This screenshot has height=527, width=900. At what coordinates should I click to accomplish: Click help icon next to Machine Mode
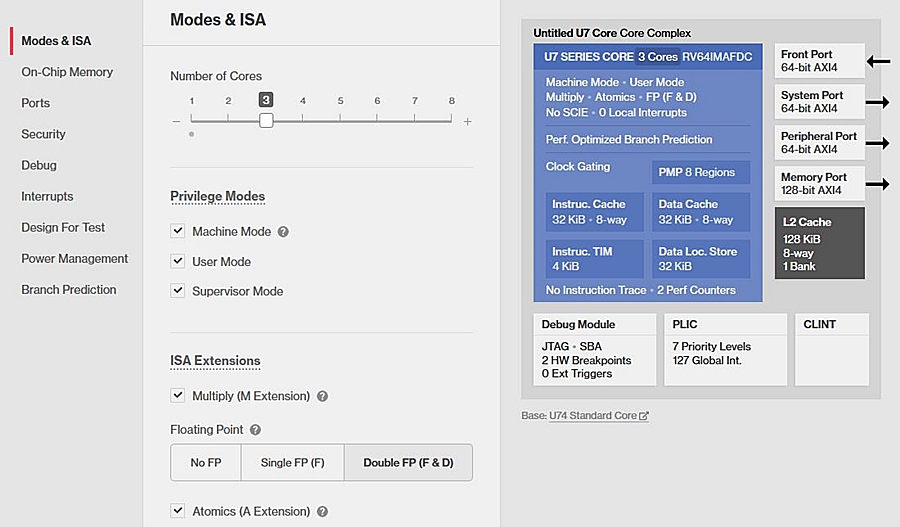tap(283, 232)
